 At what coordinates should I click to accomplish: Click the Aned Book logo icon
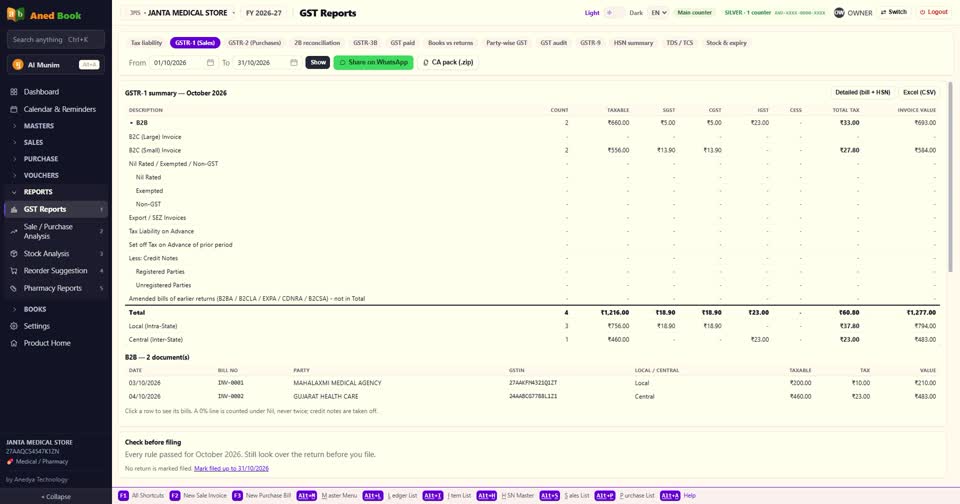click(x=15, y=15)
